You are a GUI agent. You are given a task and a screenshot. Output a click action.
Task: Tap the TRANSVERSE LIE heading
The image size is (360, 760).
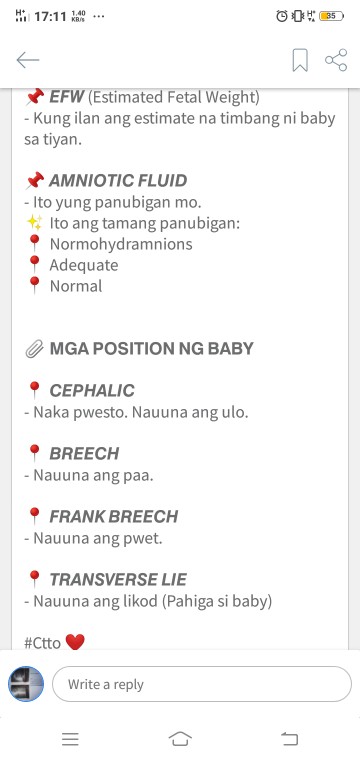coord(118,579)
